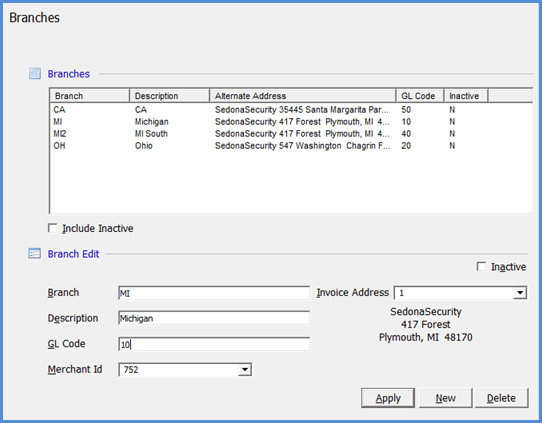This screenshot has height=423, width=542.
Task: Select the MI2 MI South row
Action: coord(290,134)
